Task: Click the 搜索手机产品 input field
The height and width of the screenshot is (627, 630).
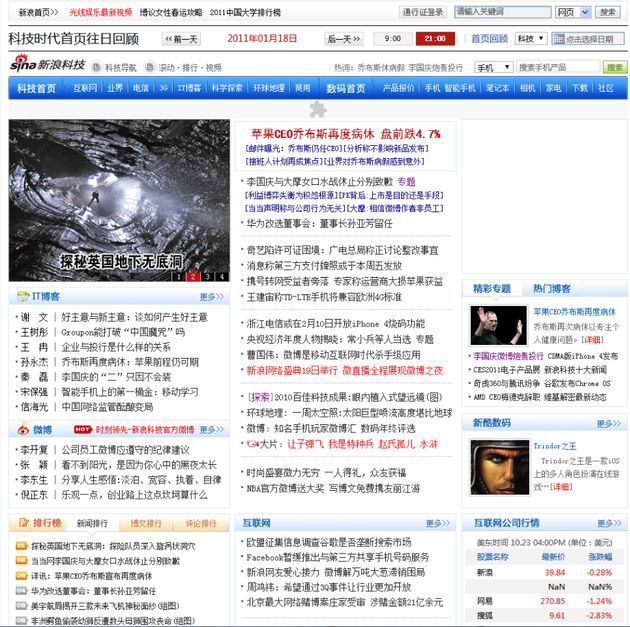Action: pos(558,67)
